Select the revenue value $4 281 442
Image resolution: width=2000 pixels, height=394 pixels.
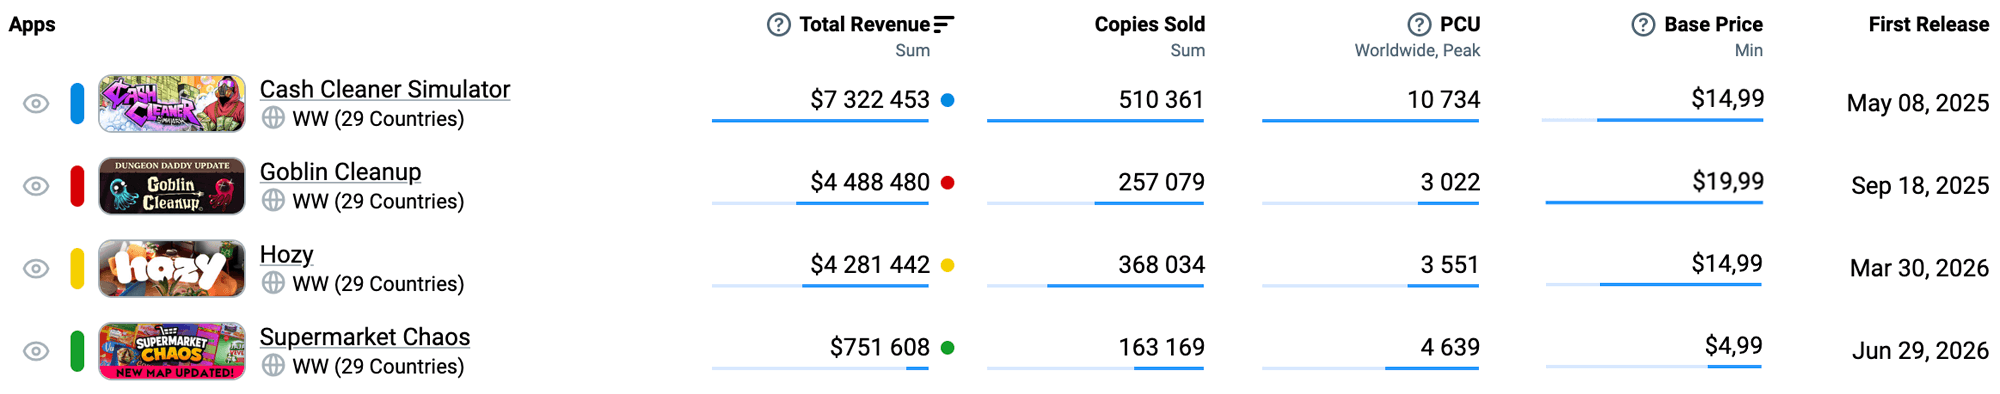click(x=870, y=265)
